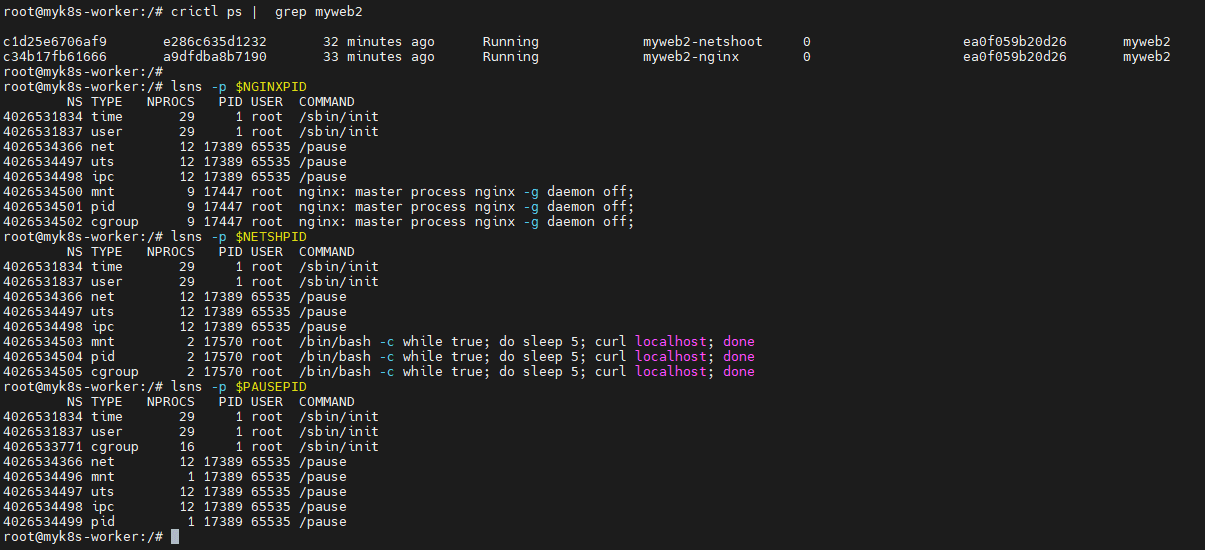Click the $NETSHPID variable in lsns command
The image size is (1205, 550).
pyautogui.click(x=271, y=237)
